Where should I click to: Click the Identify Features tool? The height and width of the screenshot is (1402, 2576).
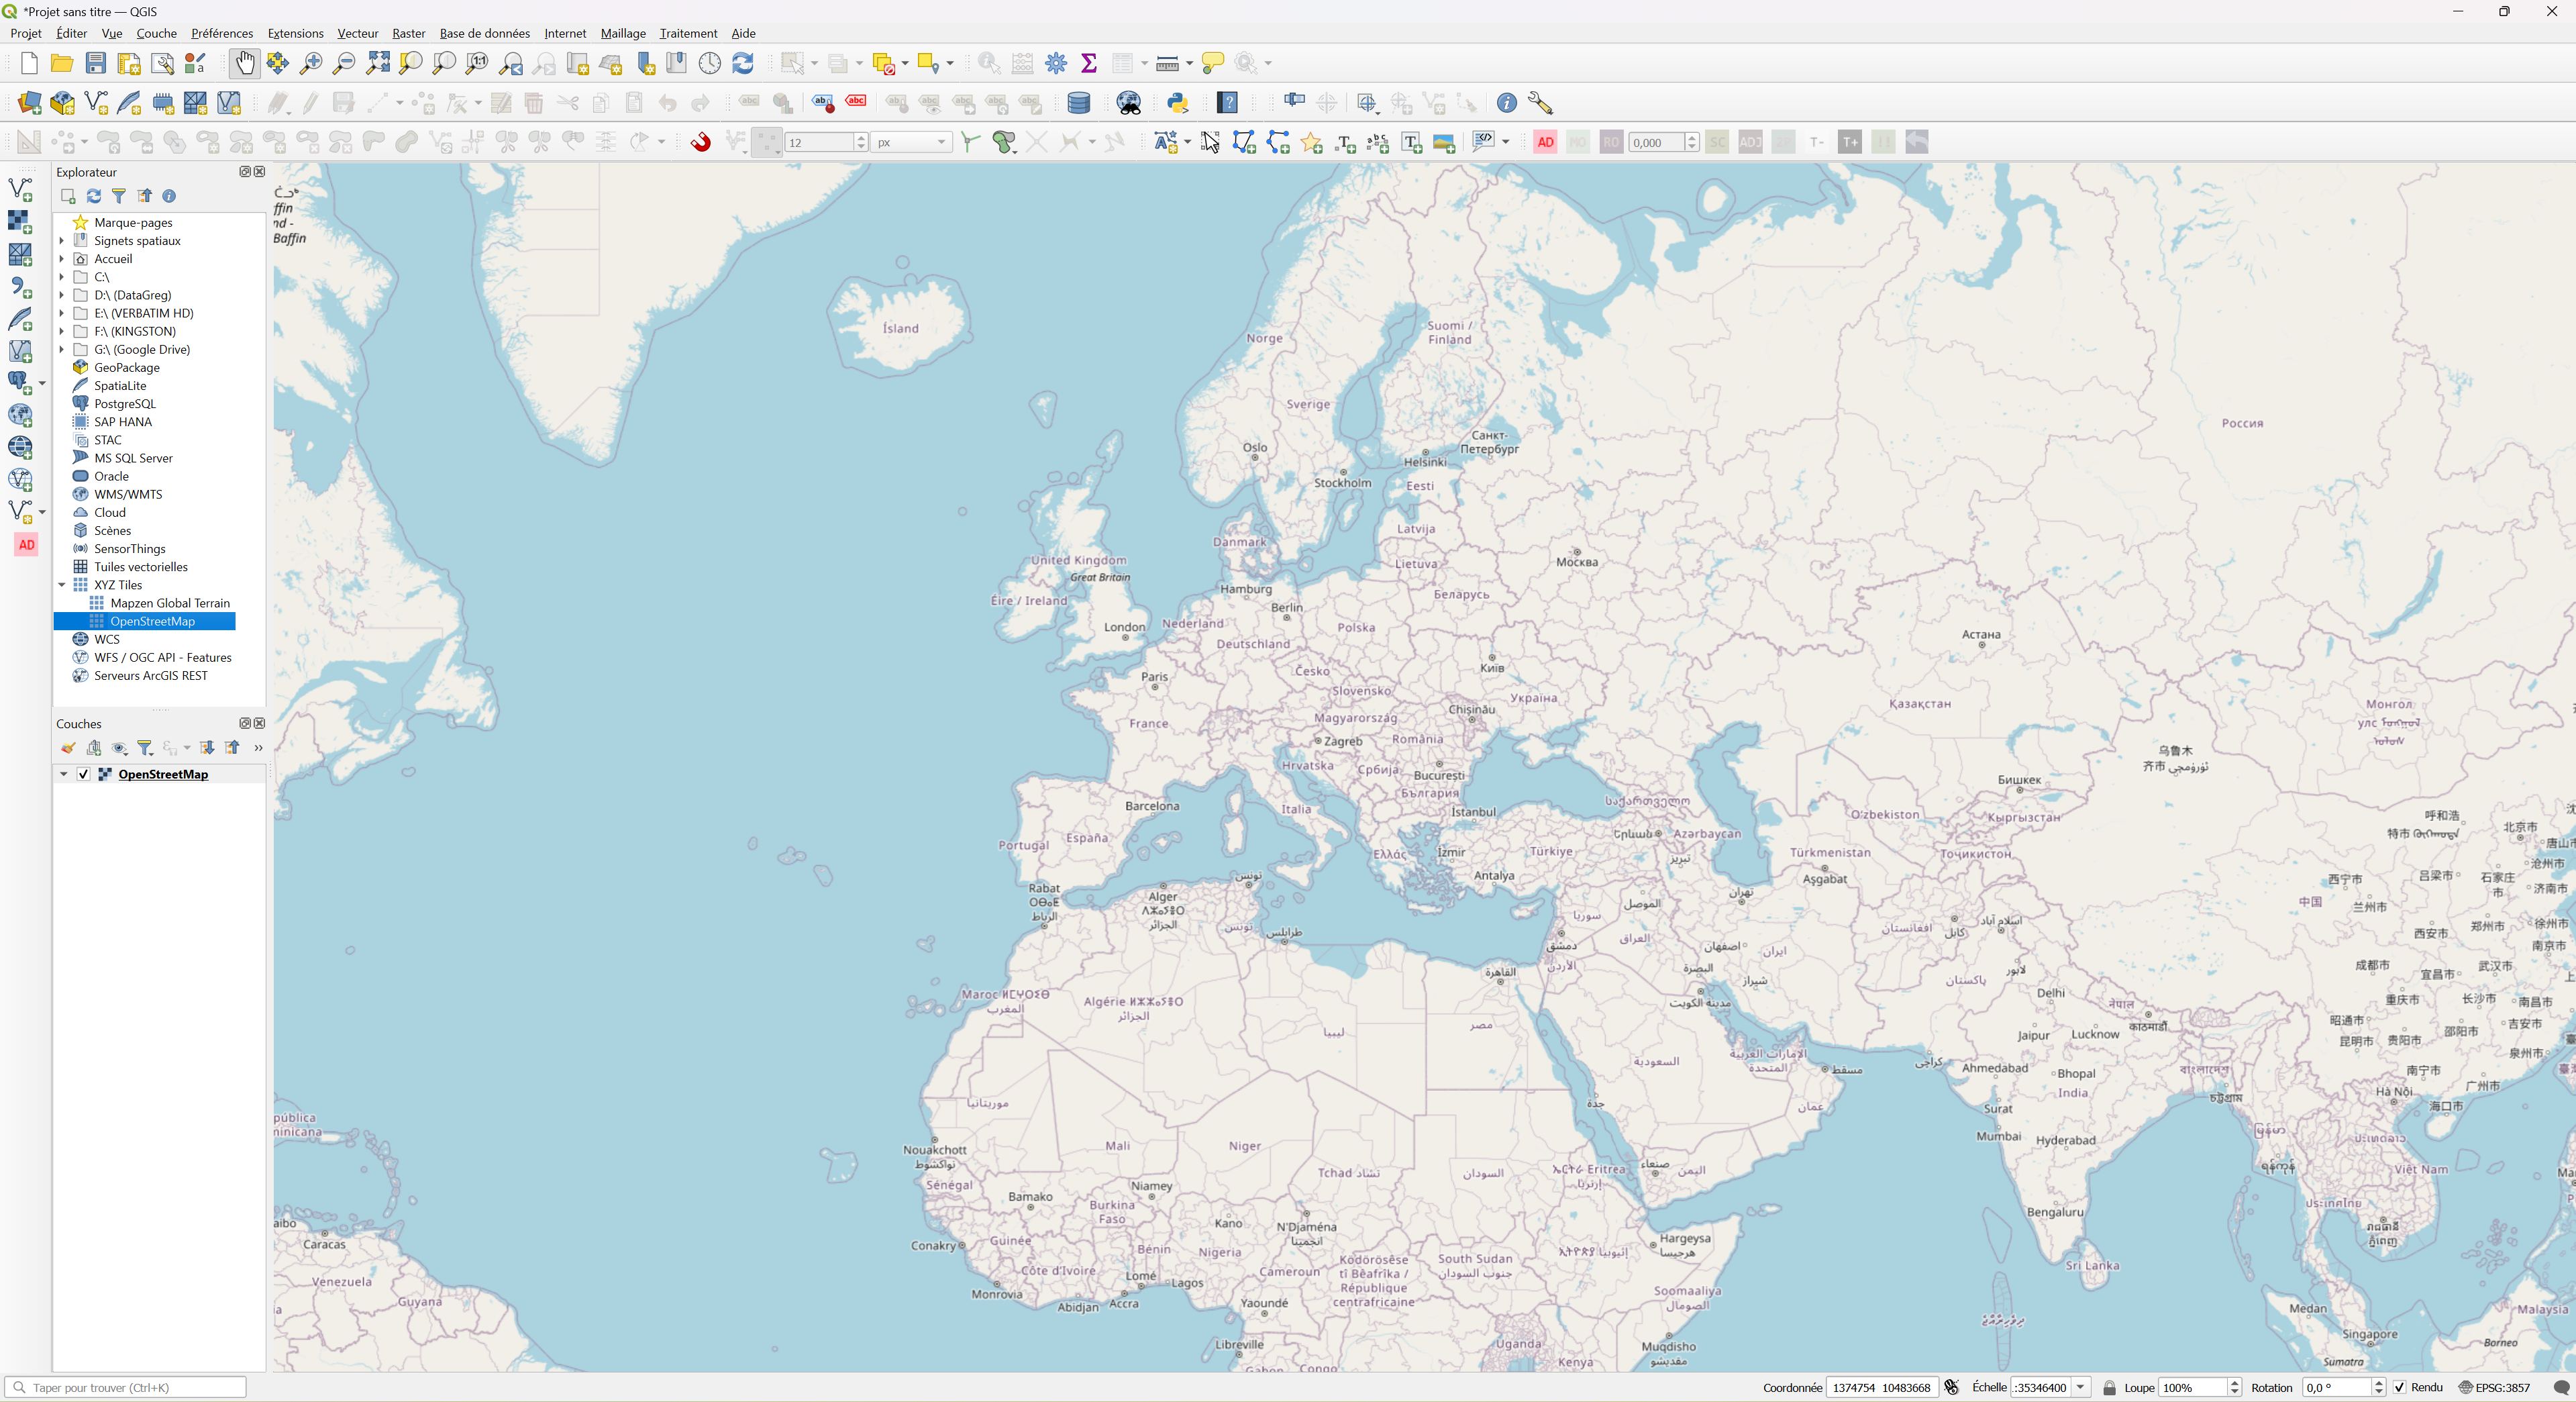click(989, 63)
